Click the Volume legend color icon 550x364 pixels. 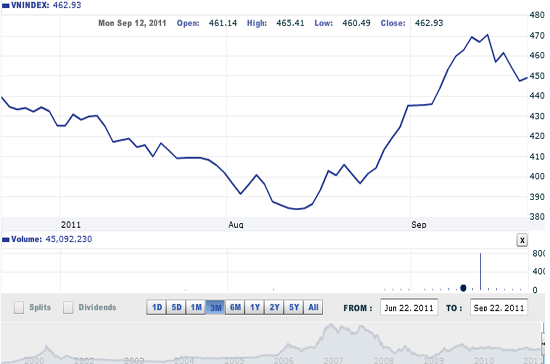pos(6,240)
